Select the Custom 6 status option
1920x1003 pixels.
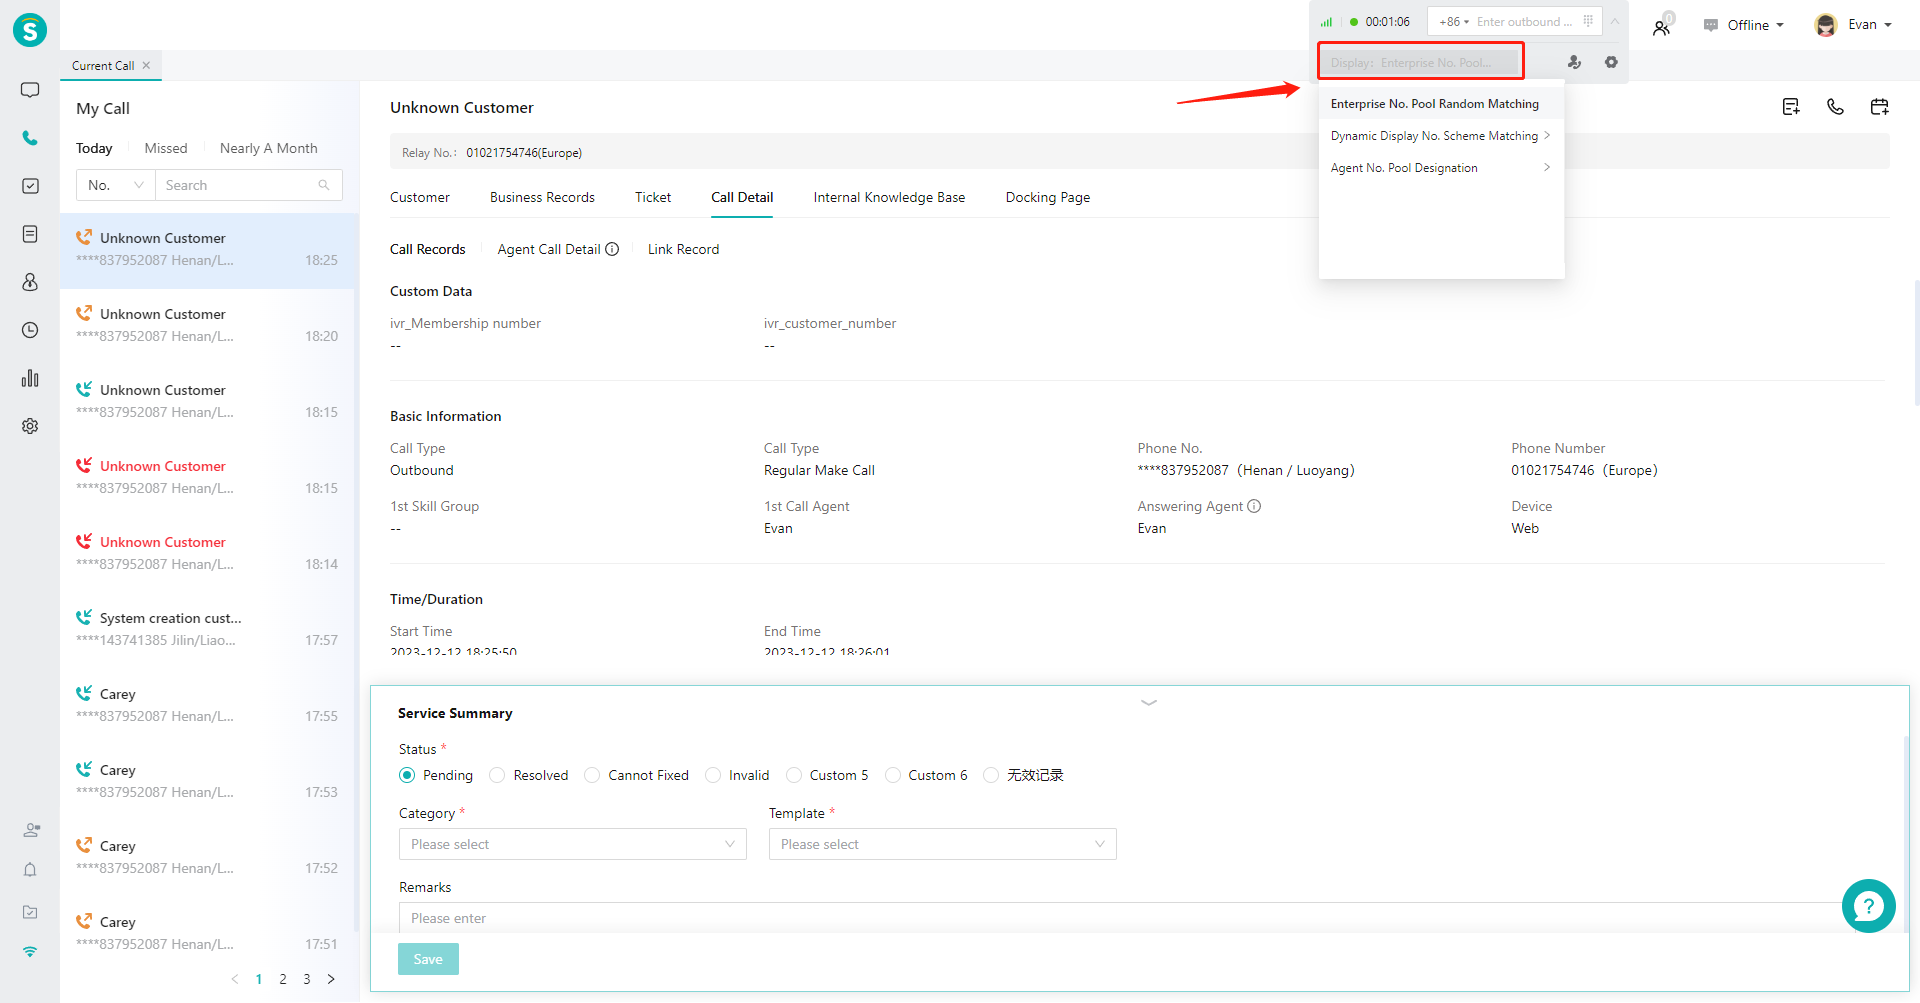pos(893,775)
